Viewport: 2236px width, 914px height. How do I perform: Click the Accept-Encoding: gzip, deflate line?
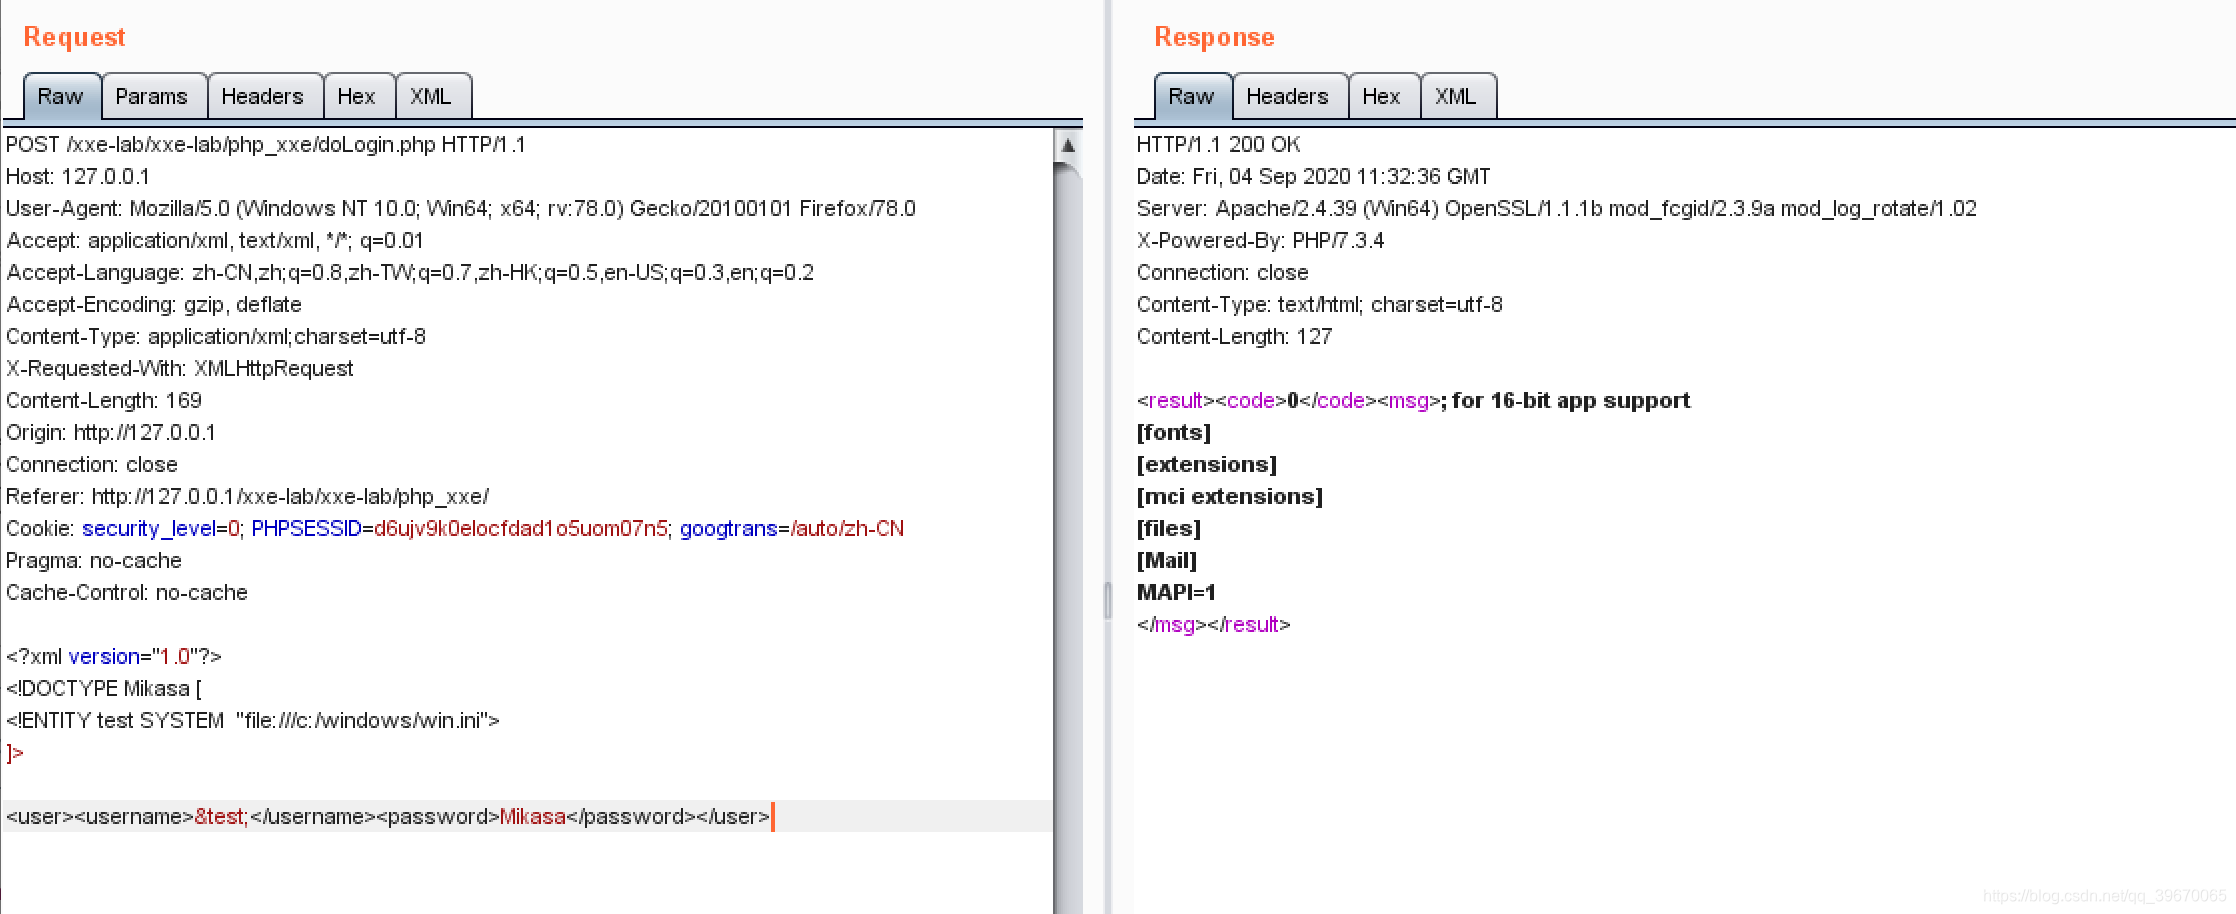coord(154,305)
